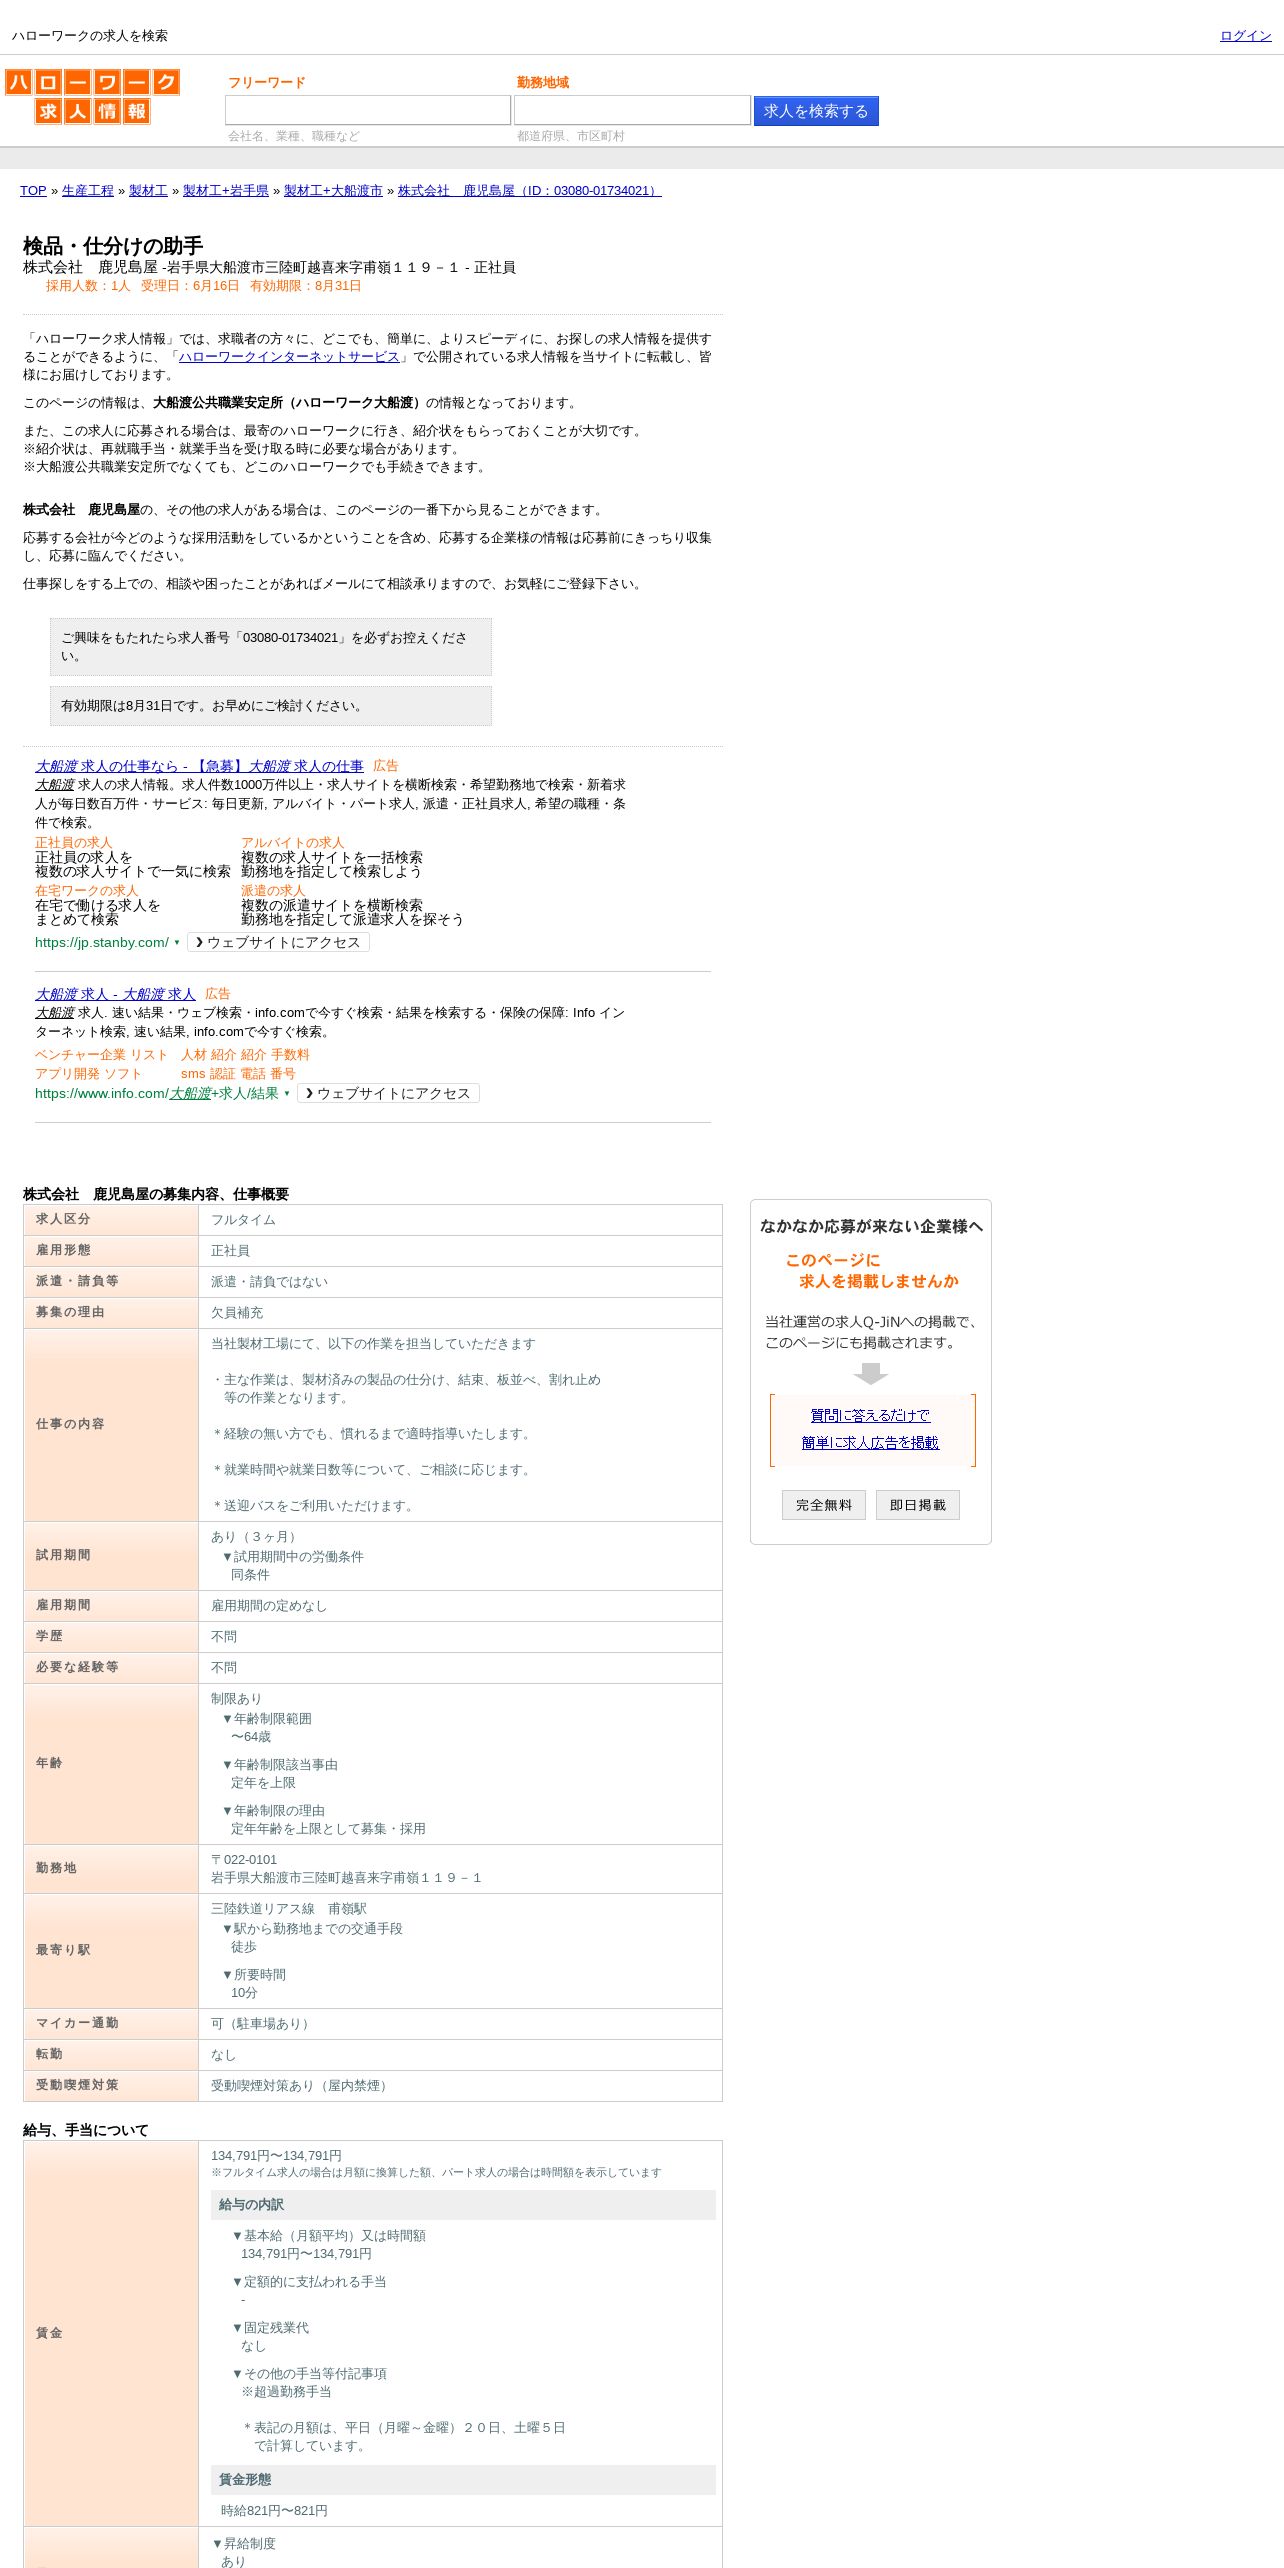Click the 在宅ワークの求人 ad sublink
Screen dimensions: 1284x2568
click(87, 891)
